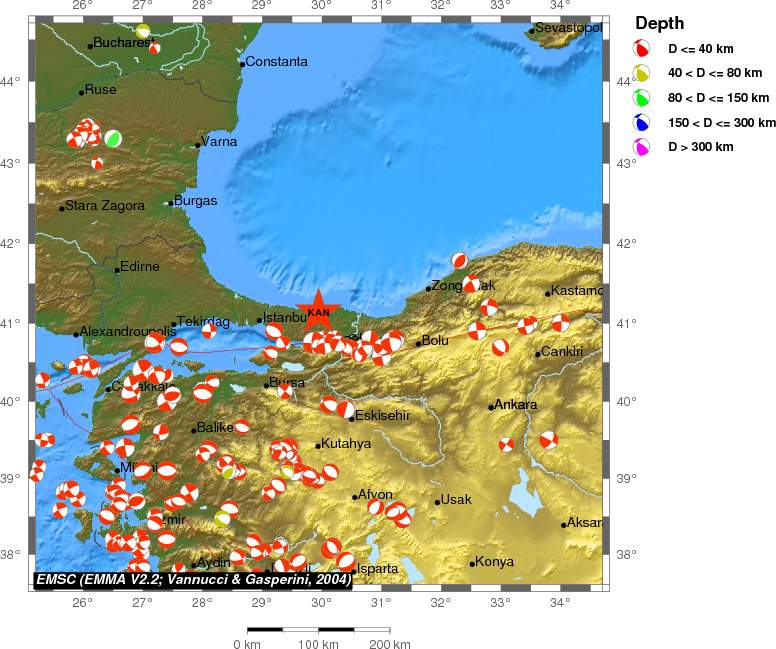
Task: Click the green 80 < D <= 150 km legend symbol
Action: [x=642, y=97]
